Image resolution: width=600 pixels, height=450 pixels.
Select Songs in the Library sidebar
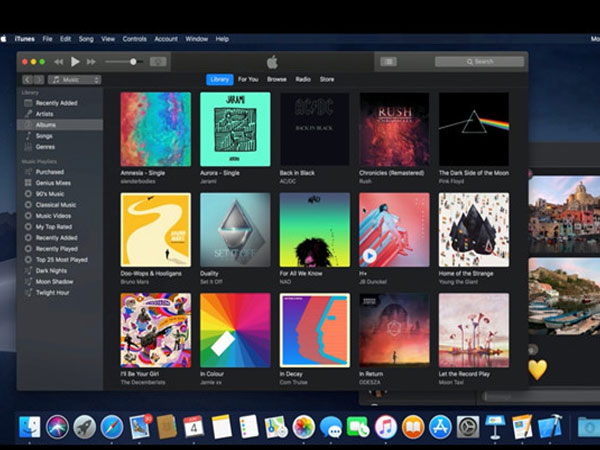pos(46,135)
